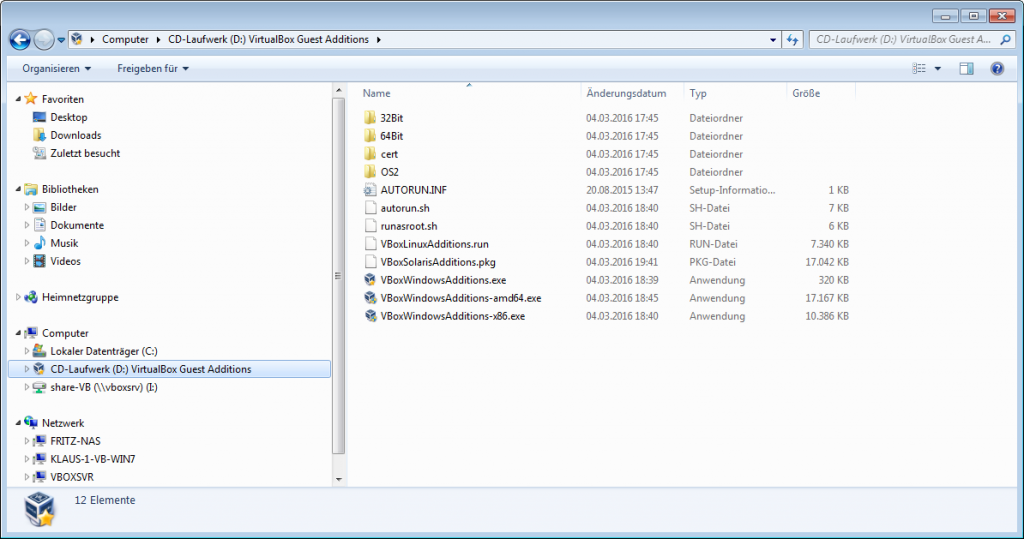Image resolution: width=1024 pixels, height=539 pixels.
Task: Select the VBOXSVR network computer
Action: 72,477
